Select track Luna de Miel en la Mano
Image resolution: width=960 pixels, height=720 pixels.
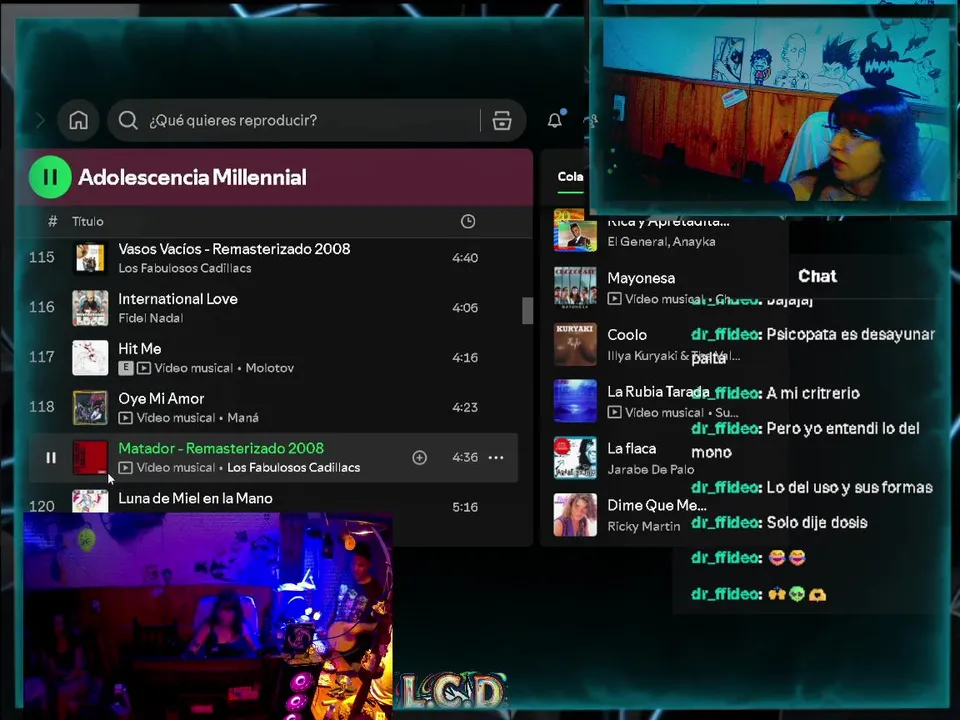[195, 498]
